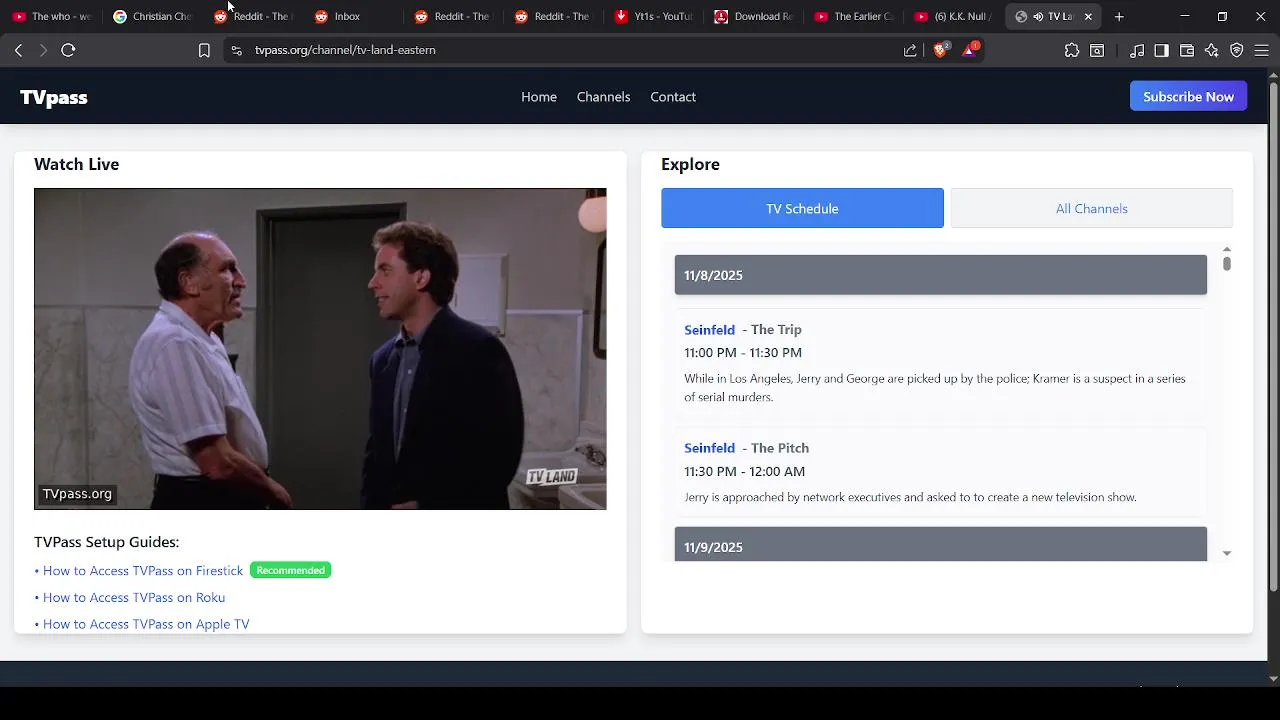Viewport: 1280px width, 720px height.
Task: Click the schedule list scrollbar thumb
Action: click(x=1226, y=263)
